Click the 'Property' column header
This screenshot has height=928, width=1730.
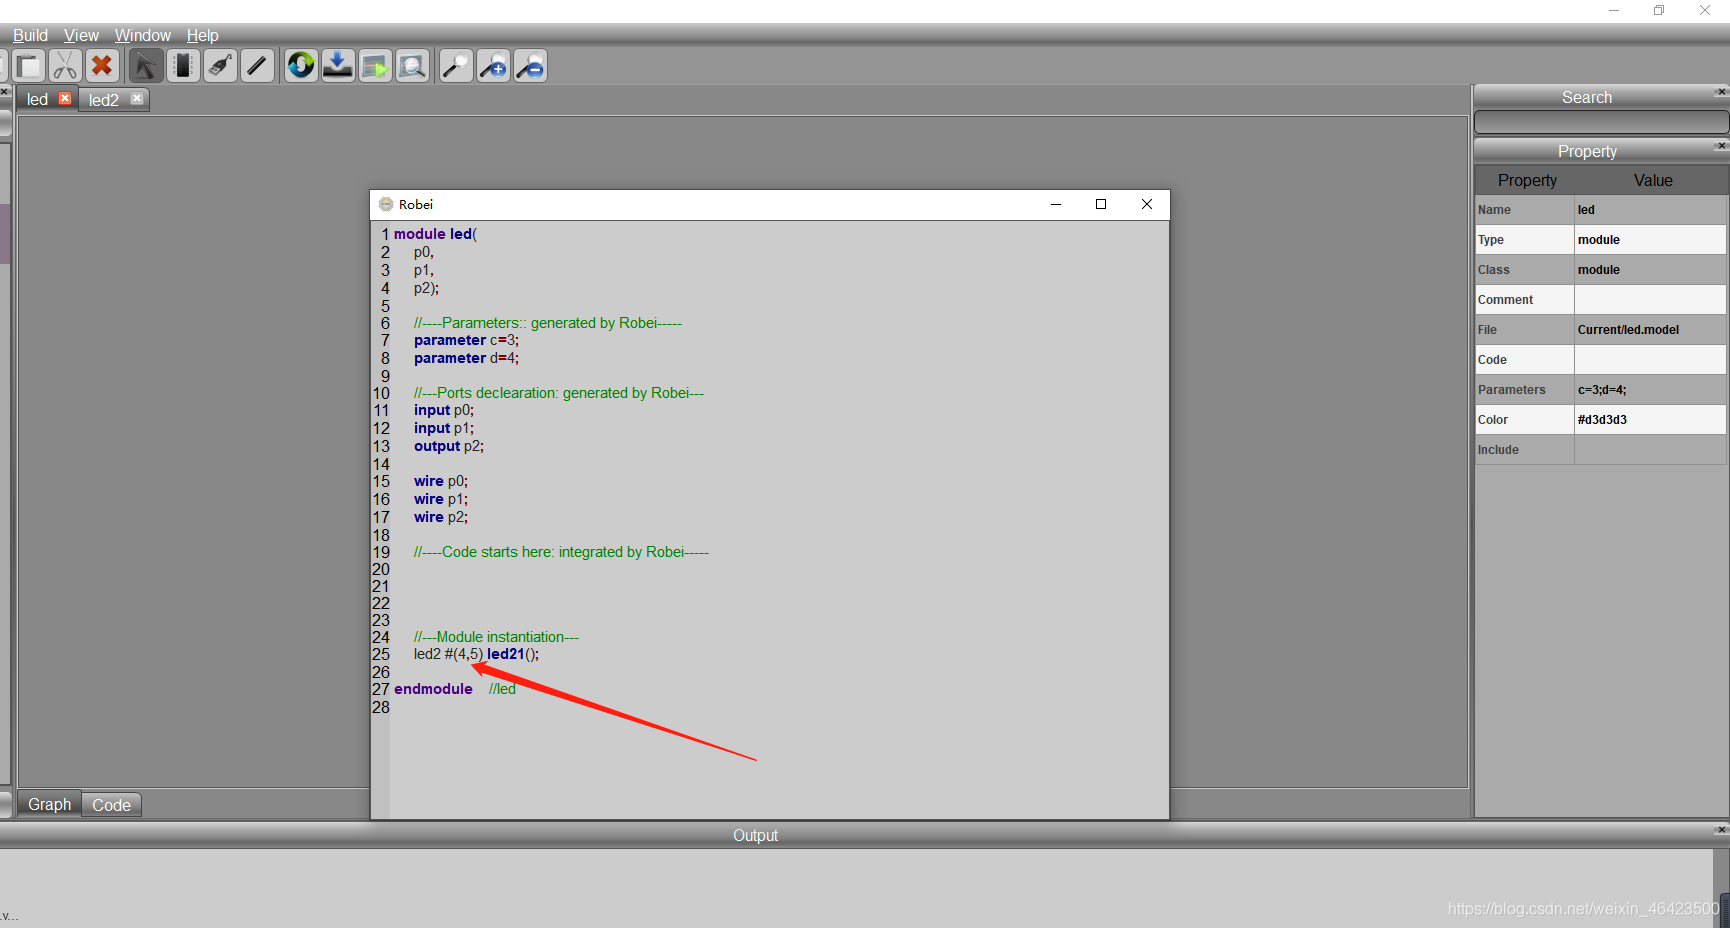click(1527, 180)
